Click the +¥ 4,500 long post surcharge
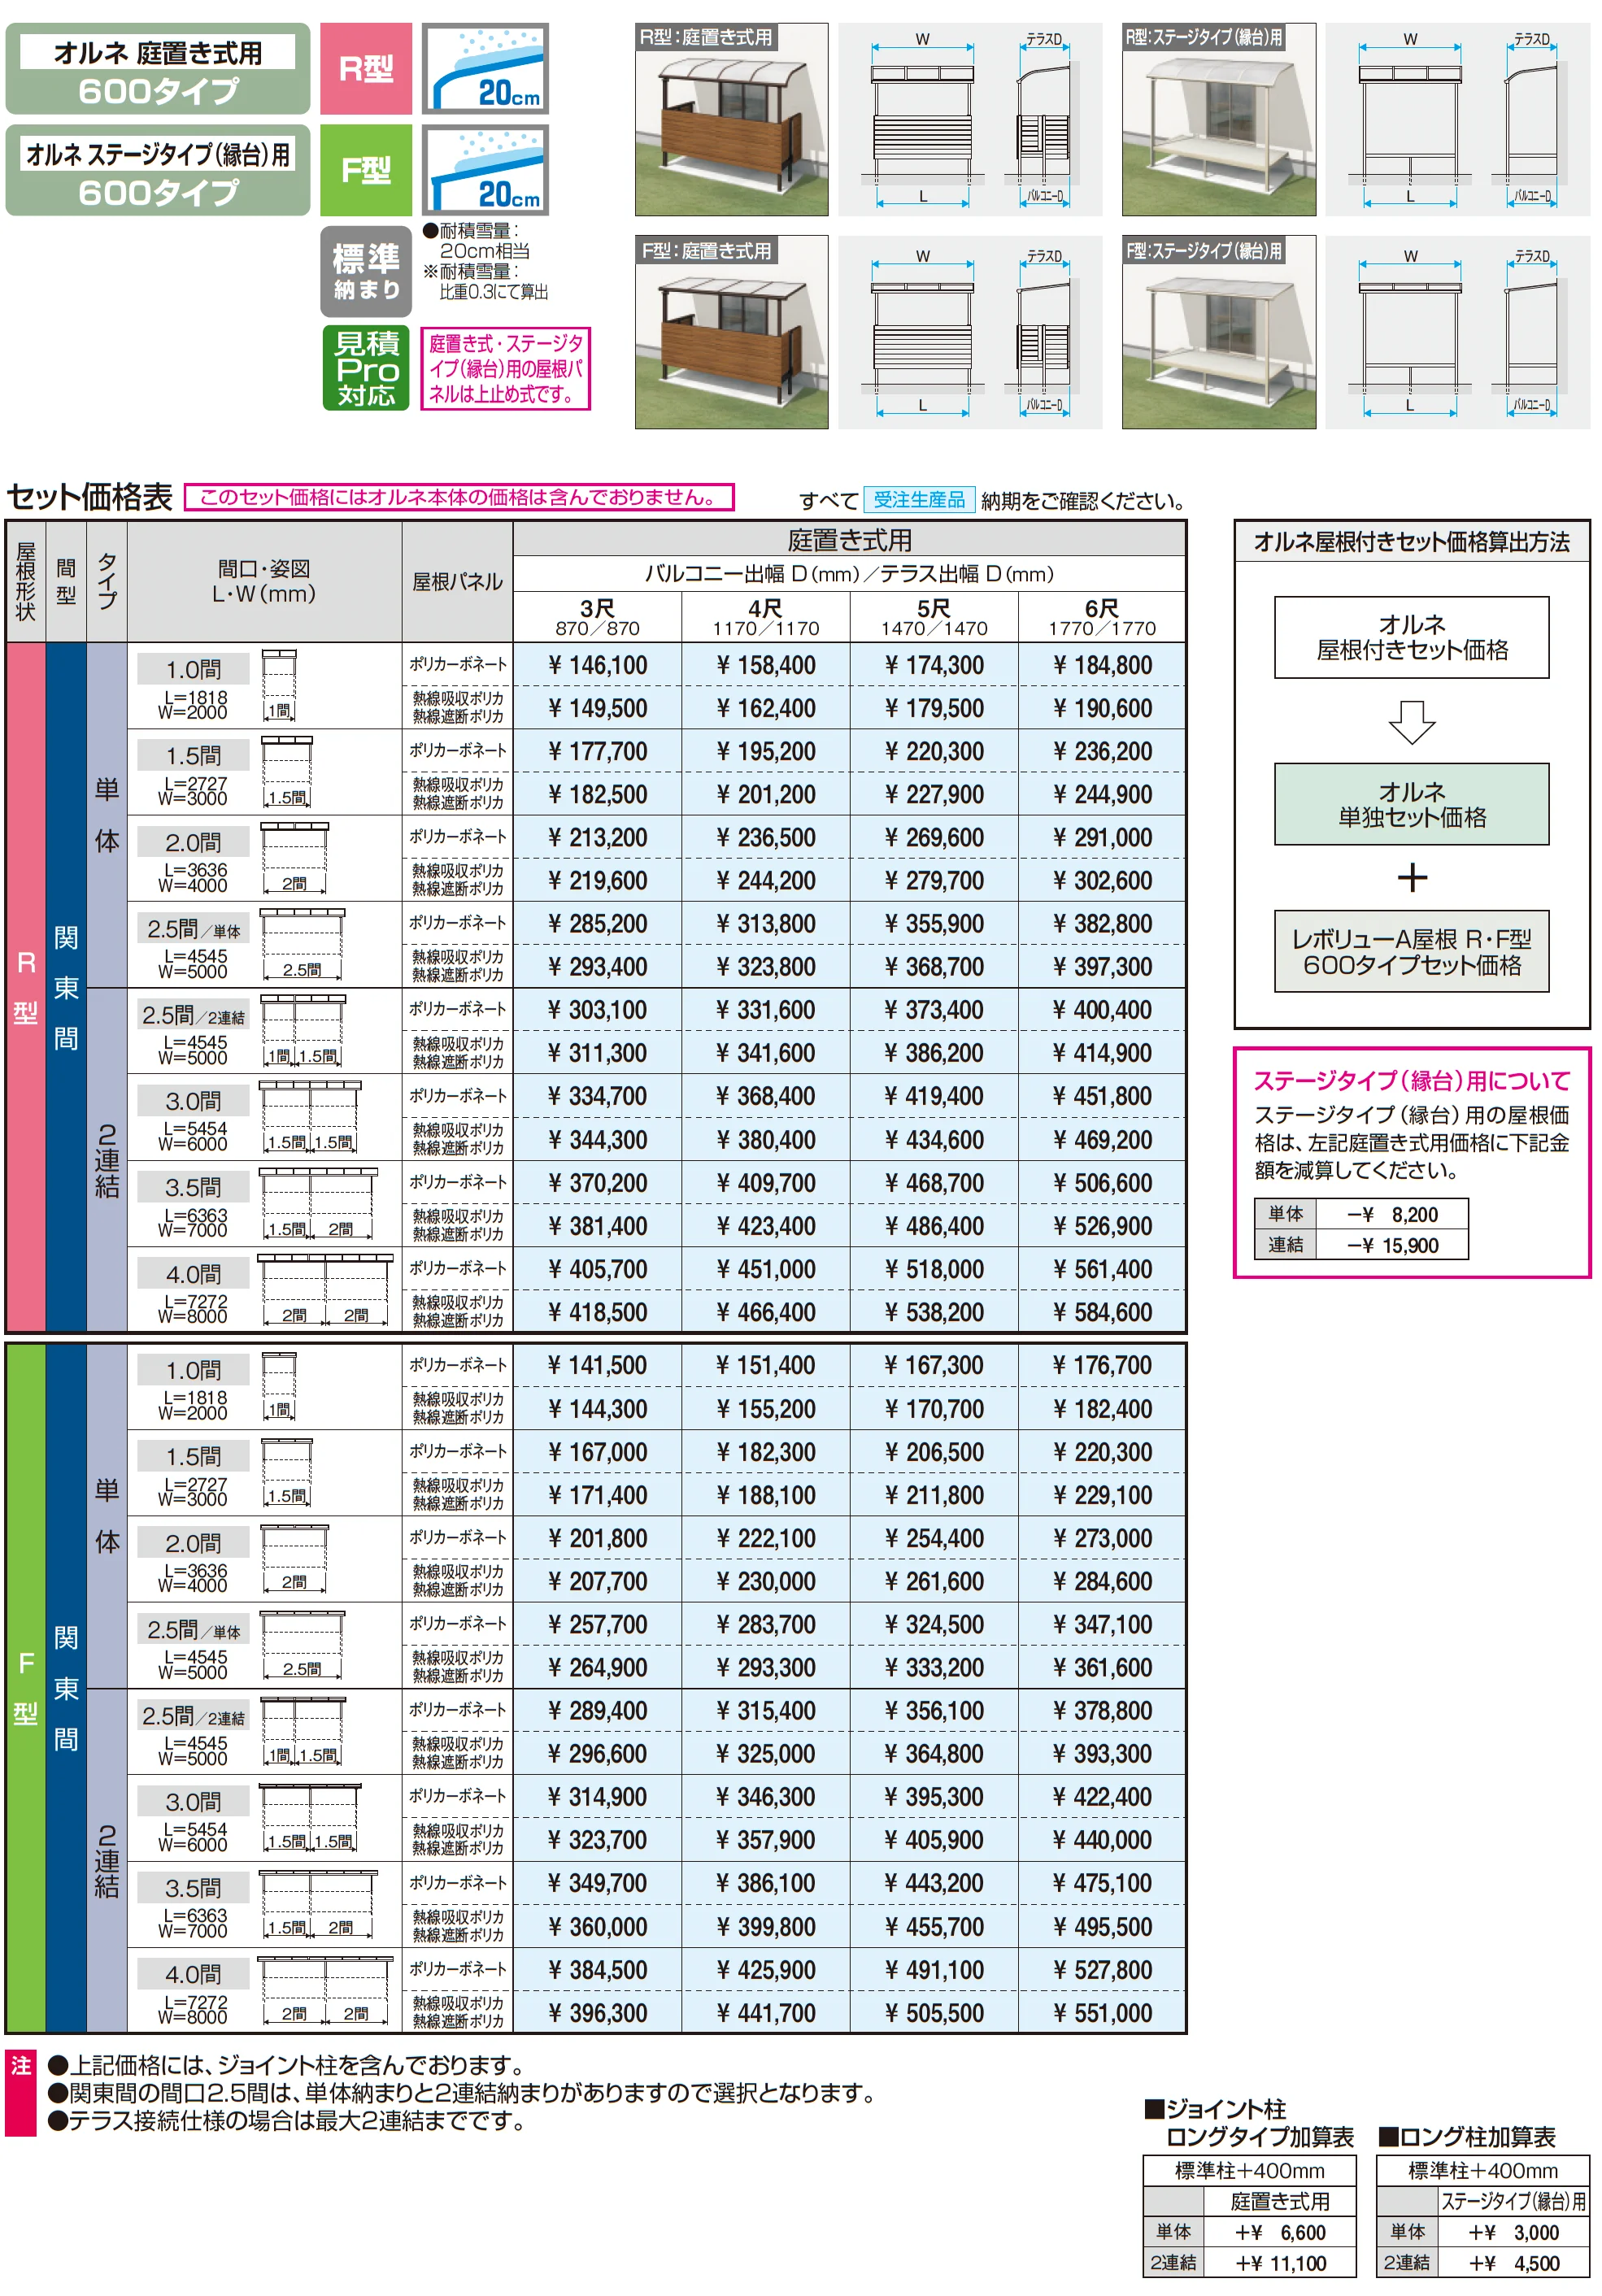Viewport: 1602px width, 2296px height. pyautogui.click(x=1514, y=2263)
